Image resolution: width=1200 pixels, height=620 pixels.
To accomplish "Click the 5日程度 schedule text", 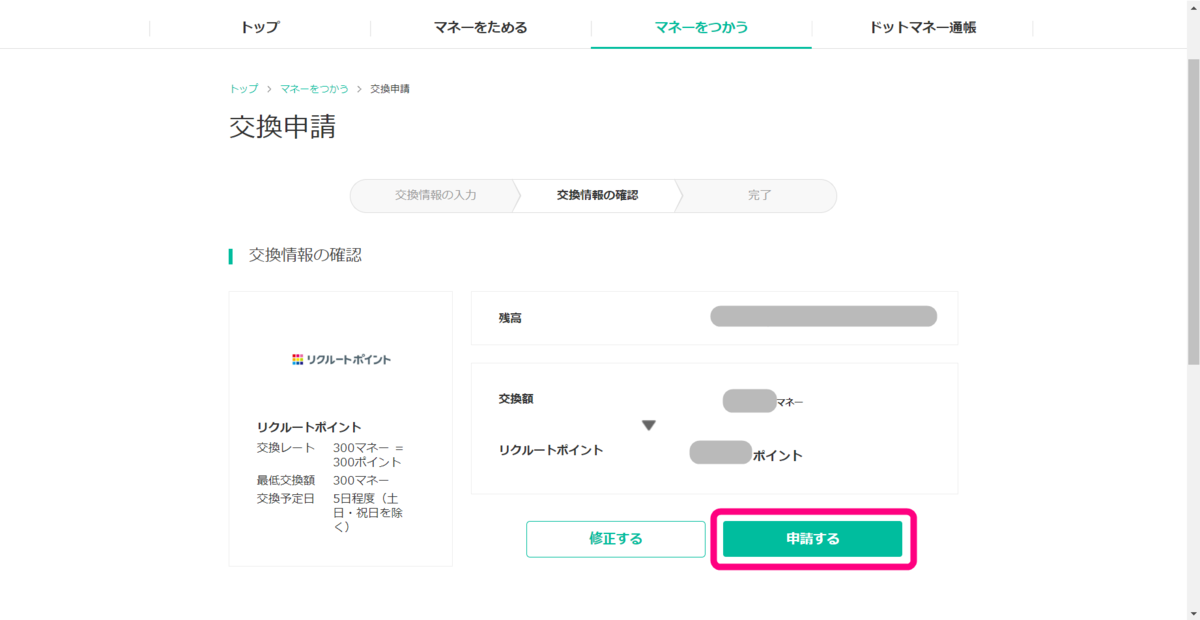I will [x=367, y=512].
